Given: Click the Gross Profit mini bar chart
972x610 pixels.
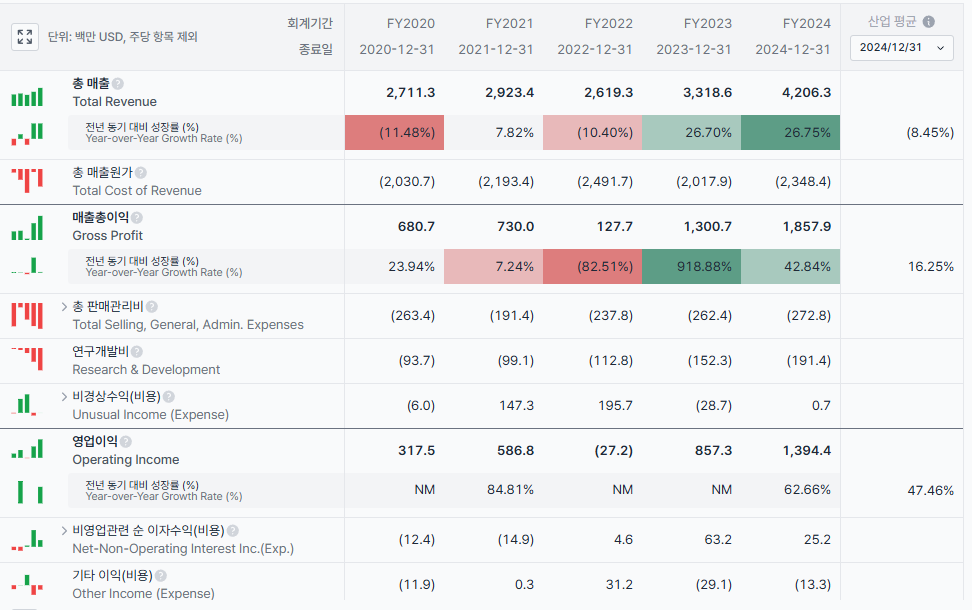Looking at the screenshot, I should click(27, 231).
